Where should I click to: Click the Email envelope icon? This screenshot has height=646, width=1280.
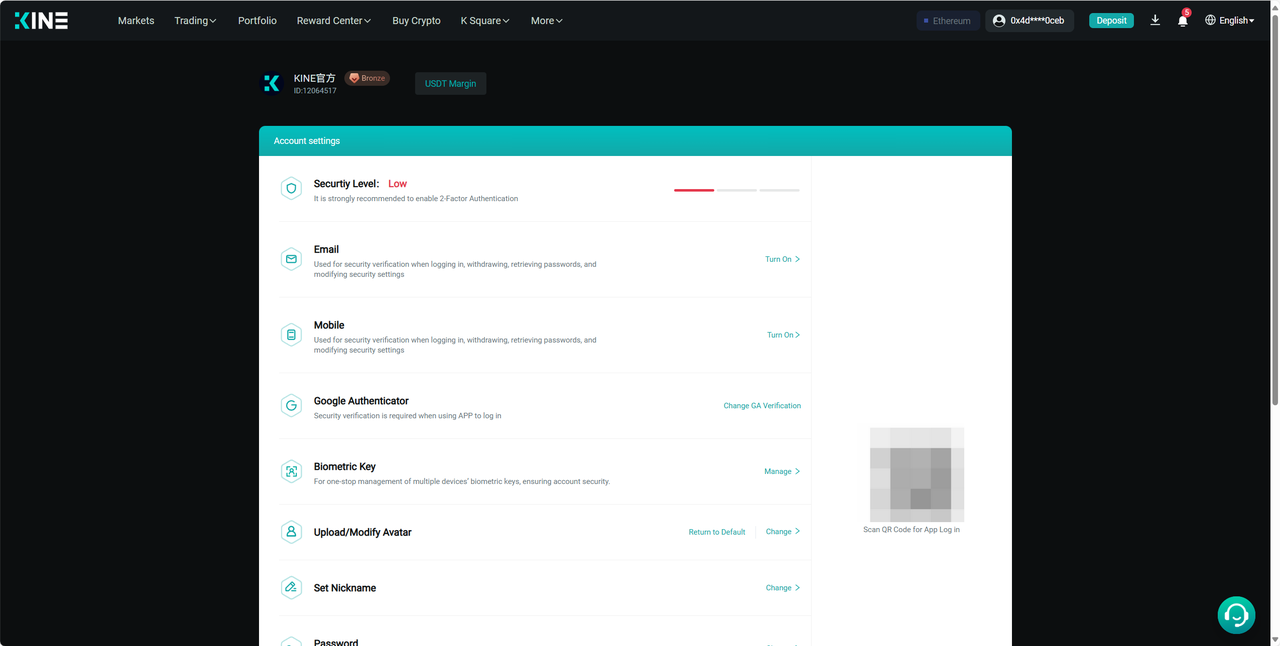point(291,259)
